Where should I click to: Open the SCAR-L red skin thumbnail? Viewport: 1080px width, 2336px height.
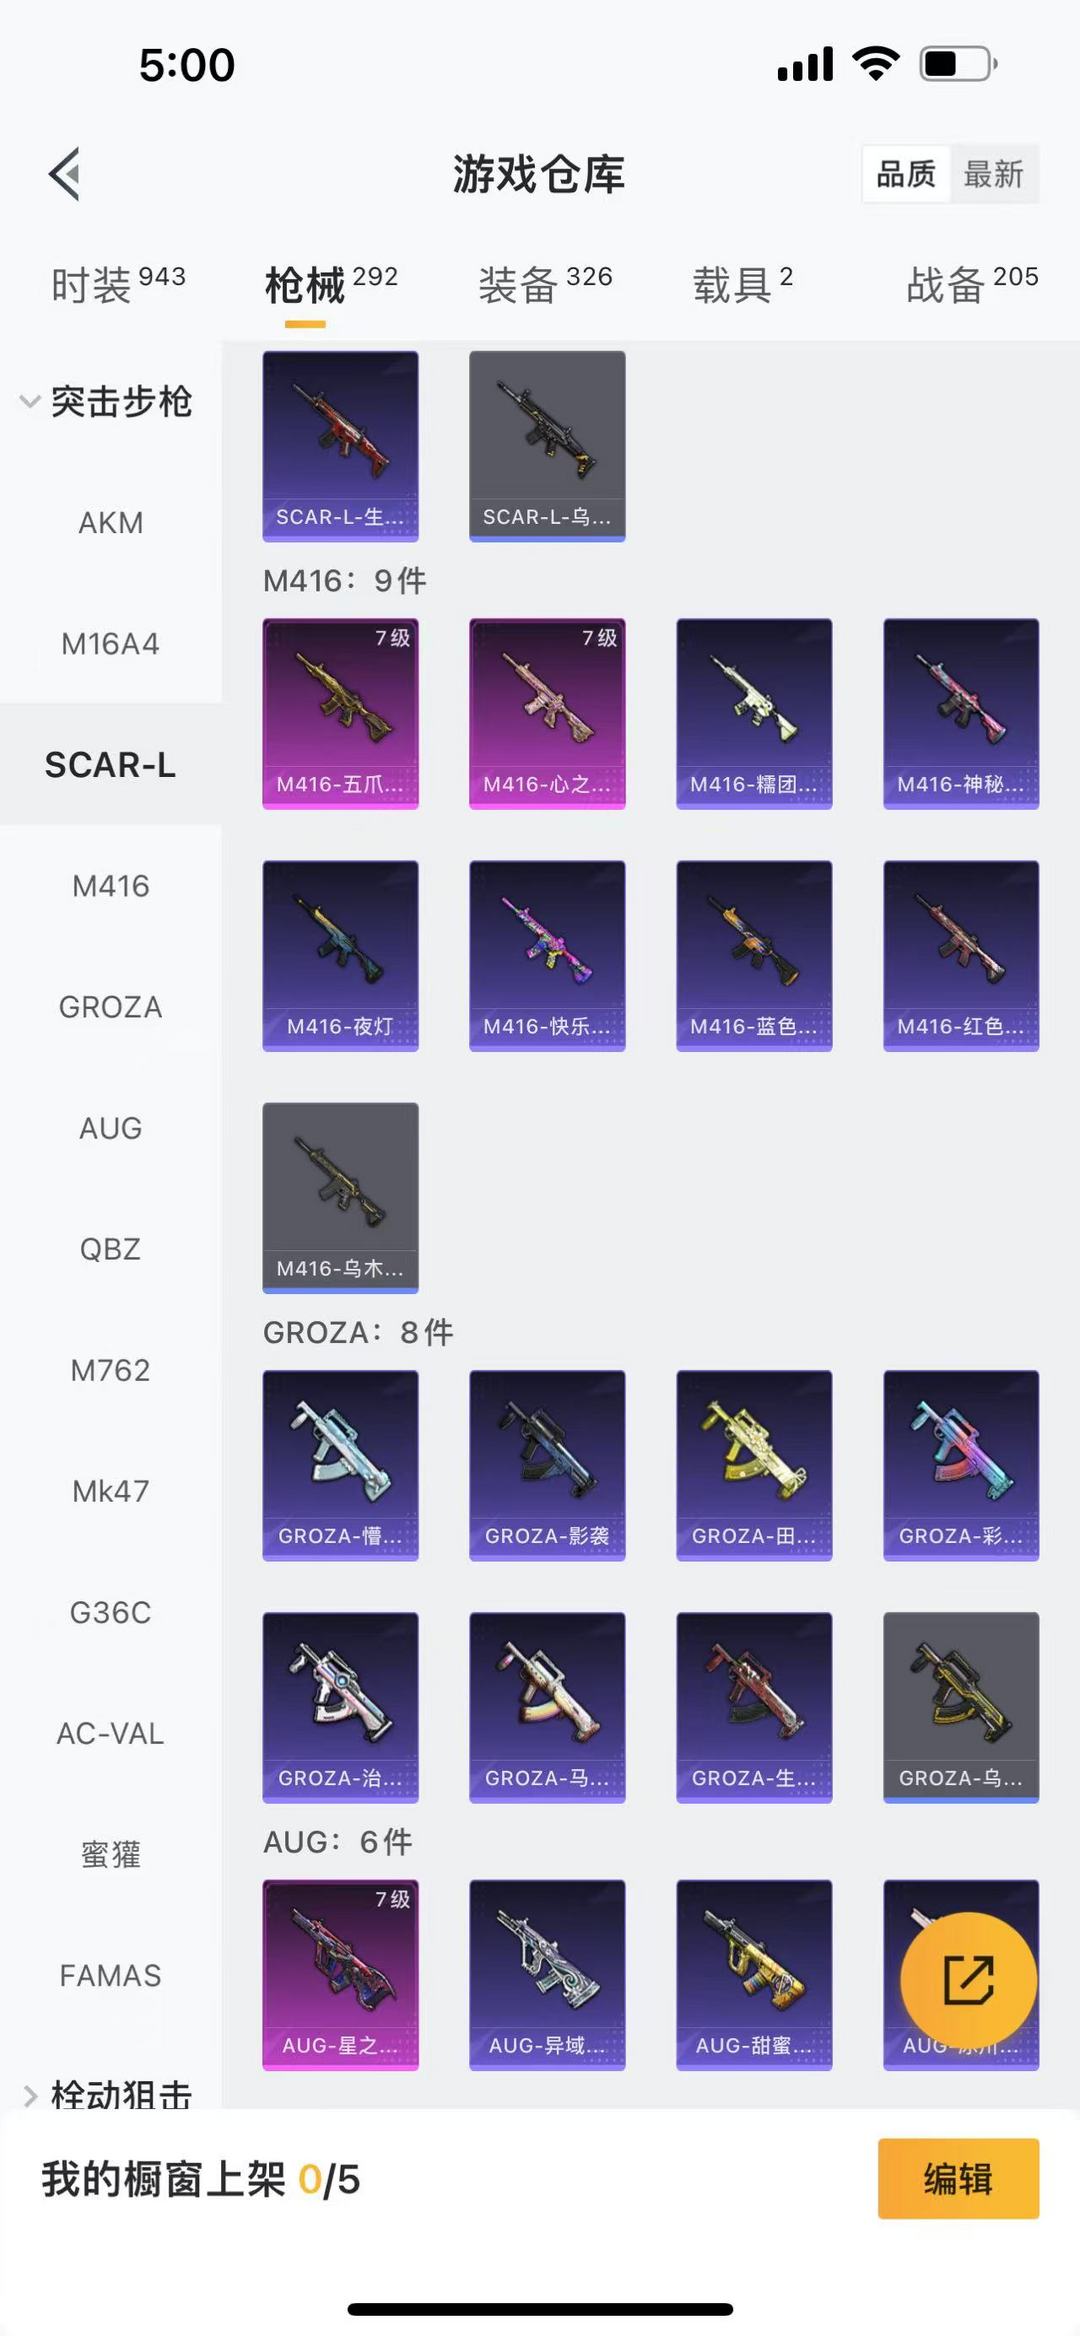coord(340,446)
